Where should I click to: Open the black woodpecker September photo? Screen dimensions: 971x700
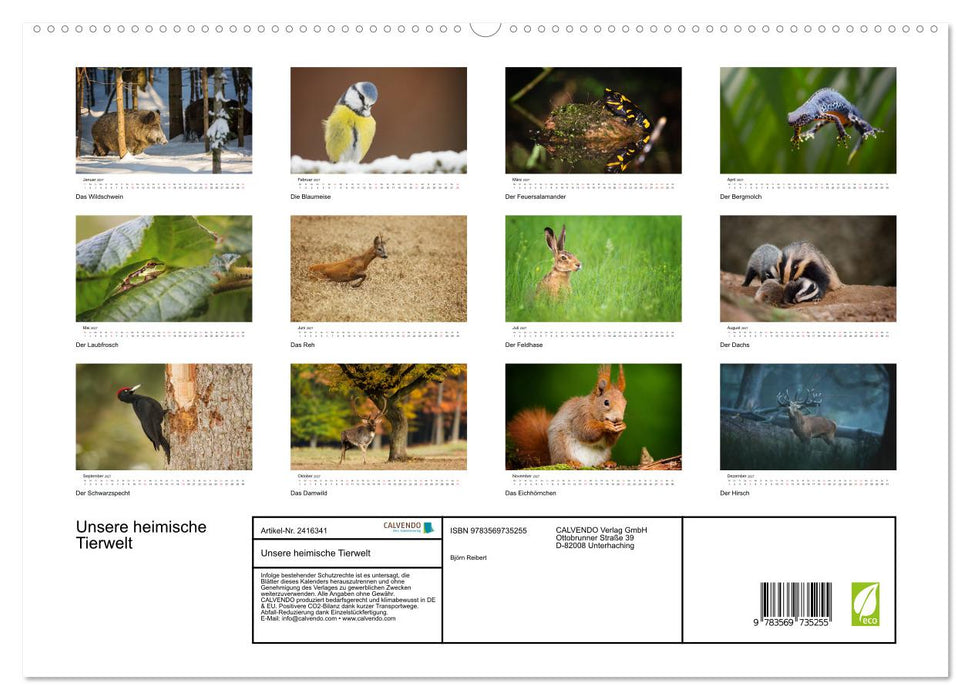(x=164, y=417)
